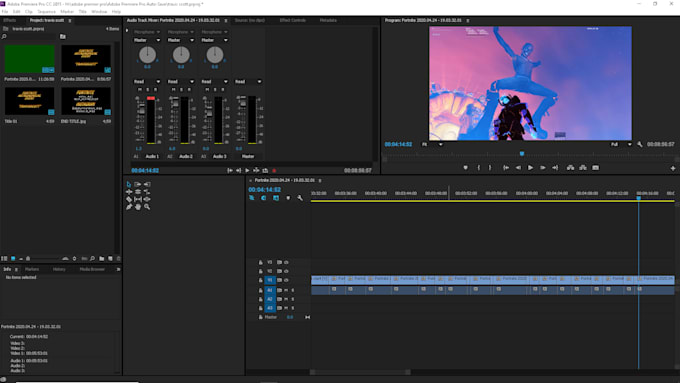Open the Program Monitor button editor plus
680x383 pixels.
click(x=673, y=168)
